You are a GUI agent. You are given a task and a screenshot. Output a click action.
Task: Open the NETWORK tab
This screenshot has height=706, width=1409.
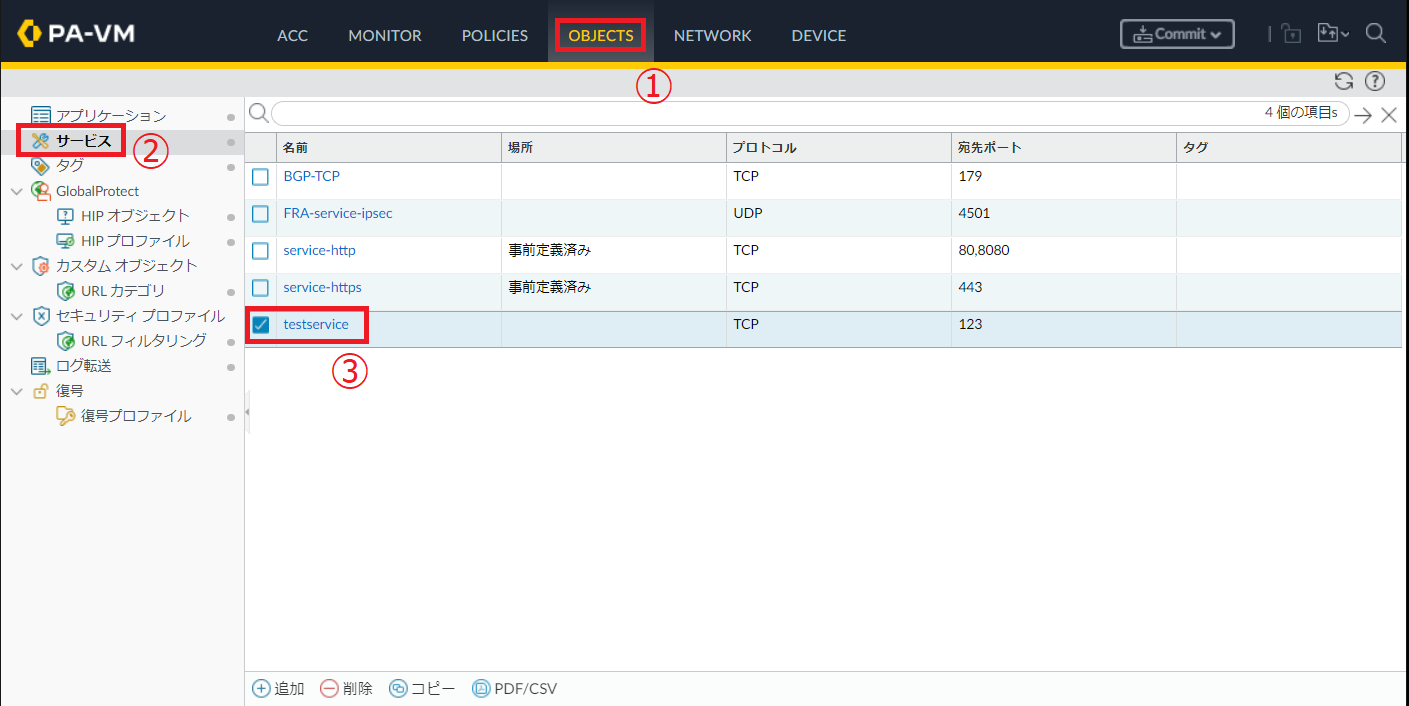coord(712,35)
